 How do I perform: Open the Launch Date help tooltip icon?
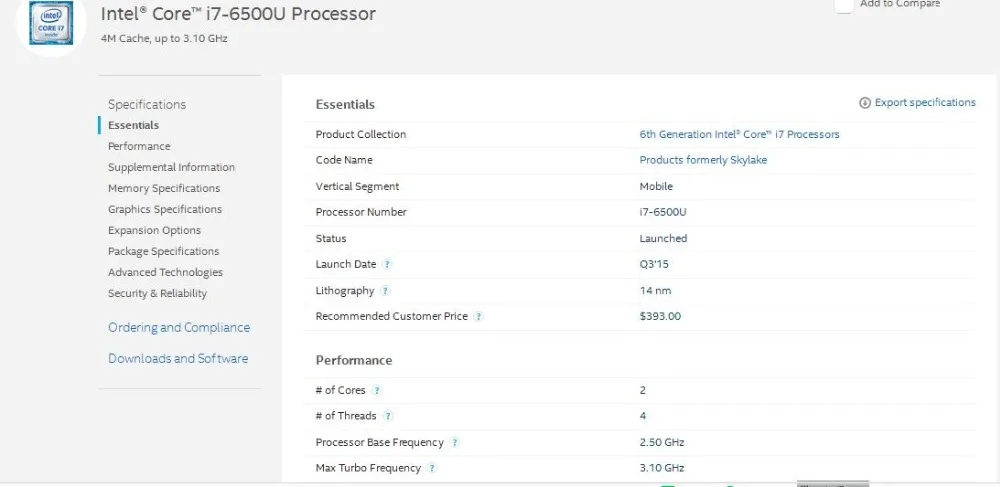click(x=386, y=264)
